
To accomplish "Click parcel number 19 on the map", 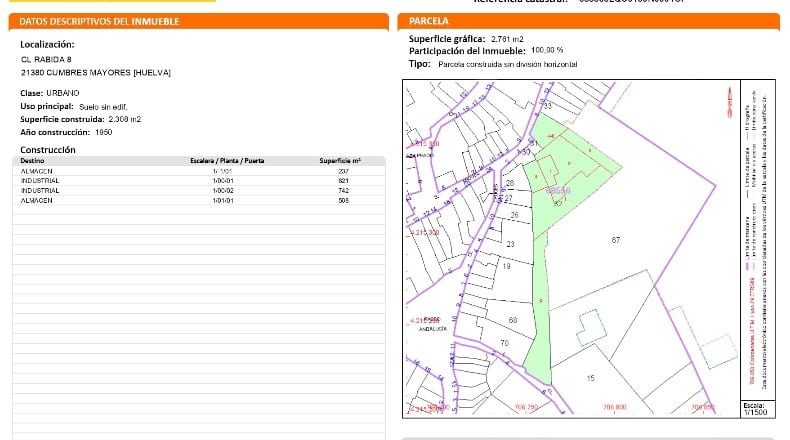I will [506, 266].
